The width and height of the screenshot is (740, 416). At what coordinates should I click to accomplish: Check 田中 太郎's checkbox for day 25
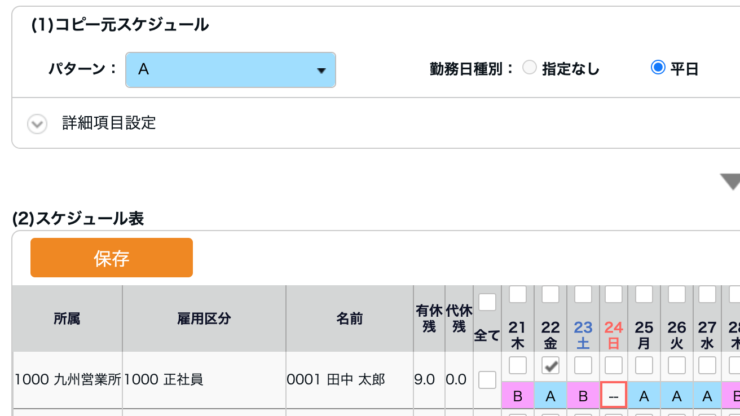coord(644,365)
